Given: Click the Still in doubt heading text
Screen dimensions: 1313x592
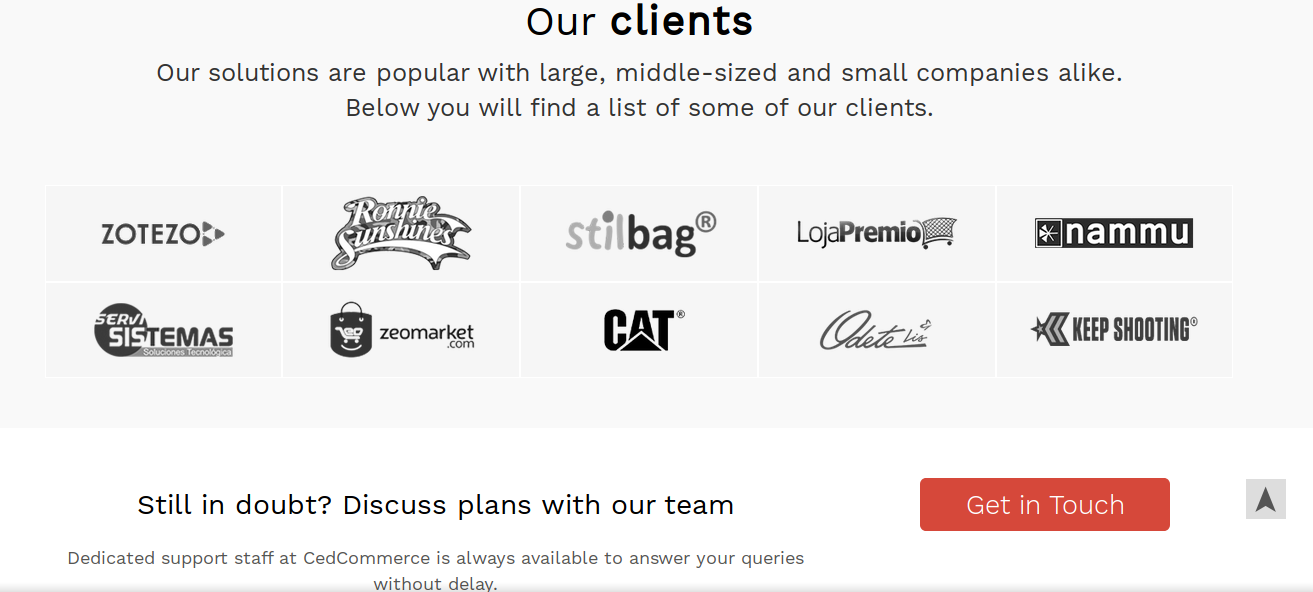Looking at the screenshot, I should pyautogui.click(x=435, y=505).
